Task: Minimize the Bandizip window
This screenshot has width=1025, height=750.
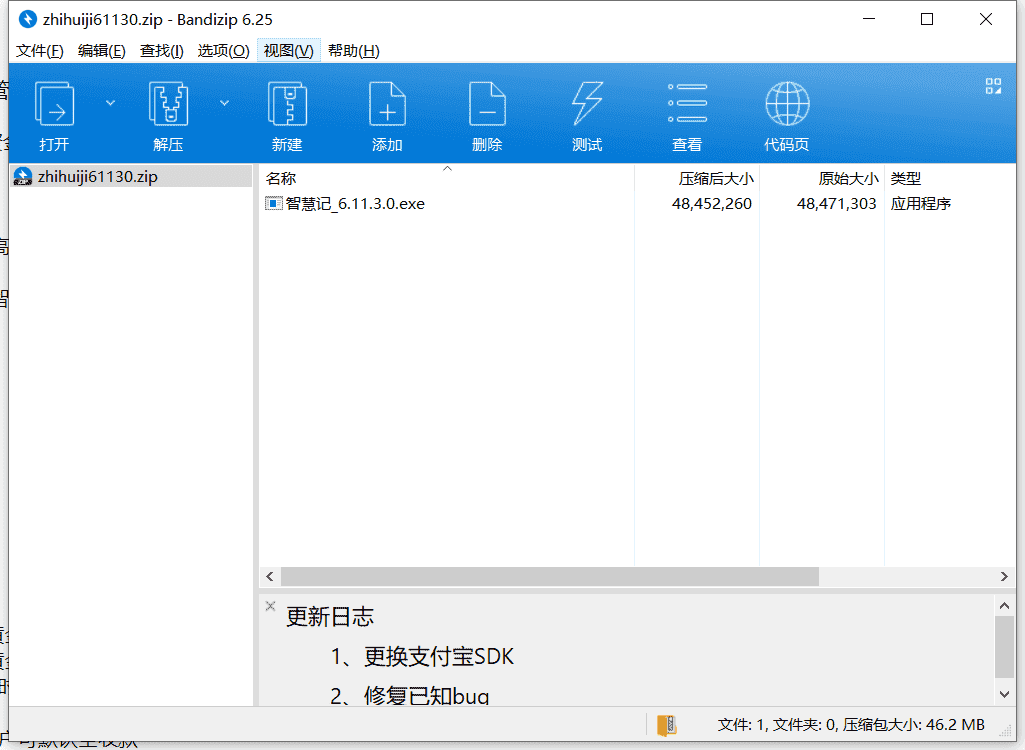Action: click(869, 19)
